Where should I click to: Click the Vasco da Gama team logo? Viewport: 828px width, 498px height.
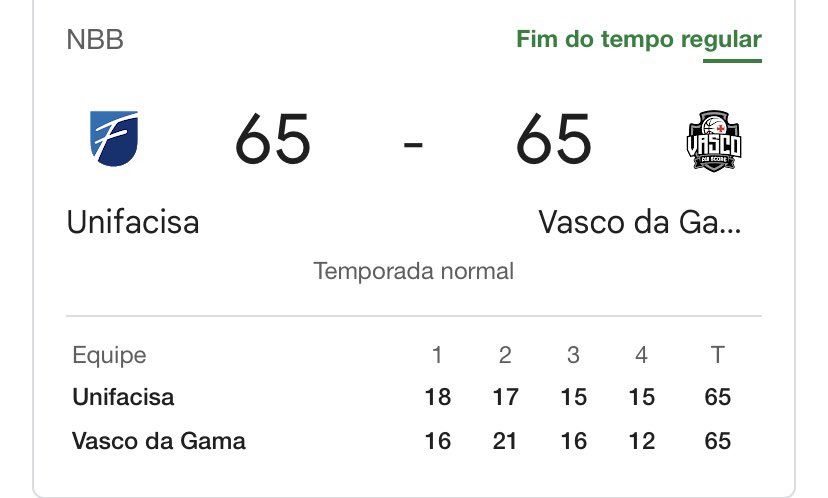pyautogui.click(x=713, y=139)
